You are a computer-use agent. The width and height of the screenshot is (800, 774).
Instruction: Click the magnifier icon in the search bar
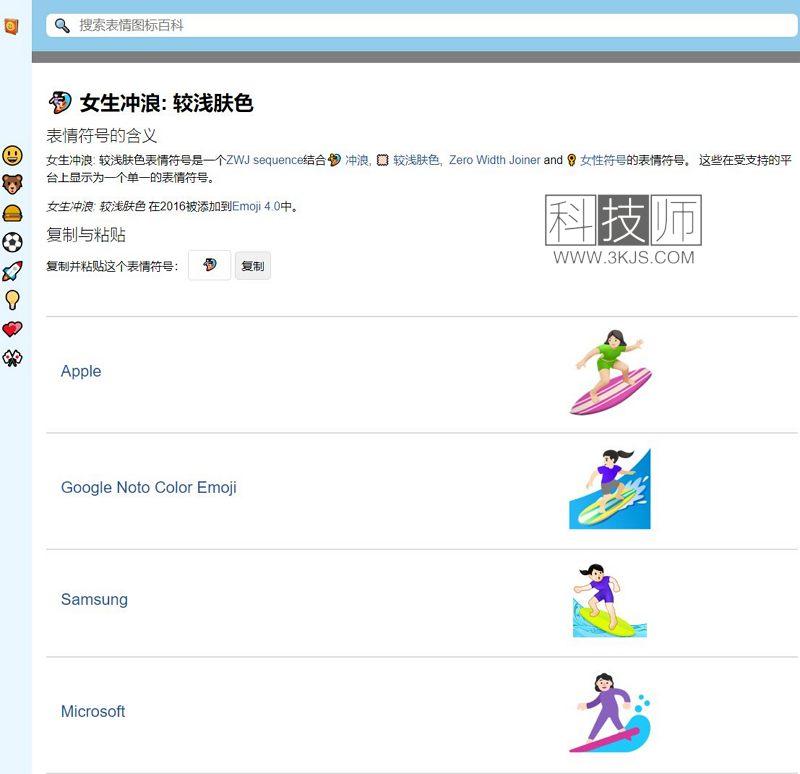tap(62, 26)
